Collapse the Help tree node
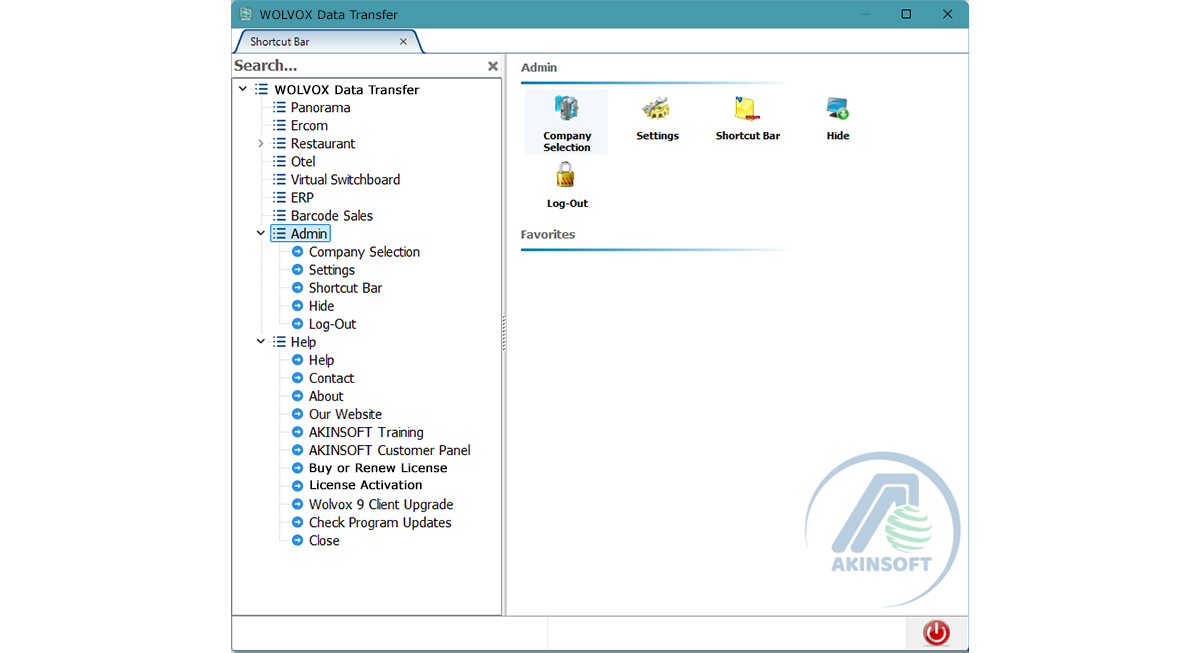 [261, 342]
